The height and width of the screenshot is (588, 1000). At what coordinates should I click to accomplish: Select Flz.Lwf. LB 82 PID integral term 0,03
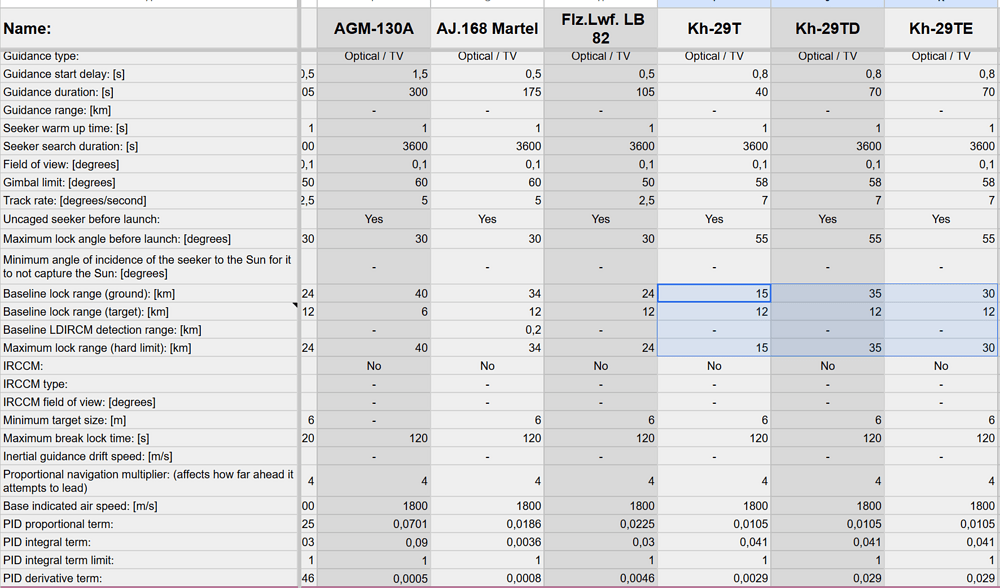(x=601, y=542)
